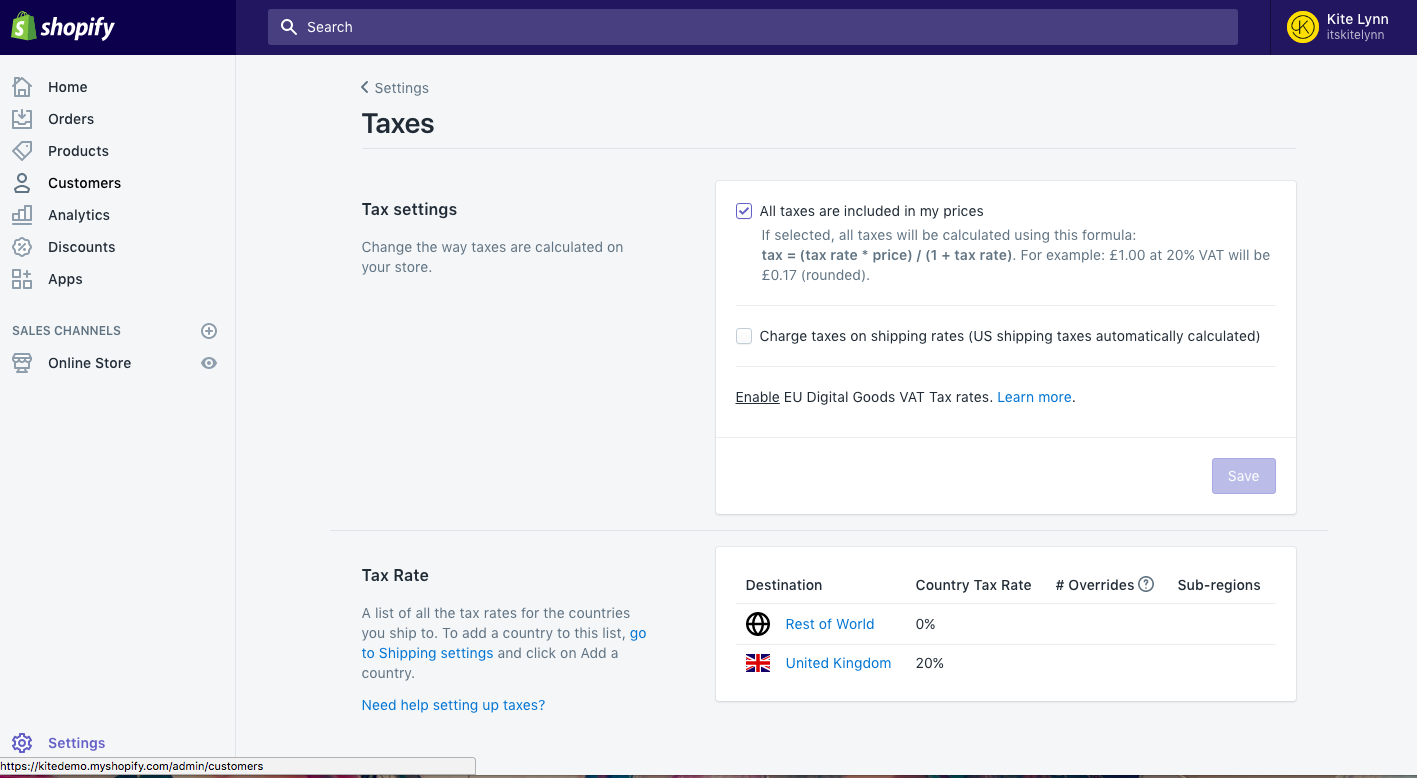Select the Orders icon
Image resolution: width=1417 pixels, height=778 pixels.
pyautogui.click(x=22, y=119)
